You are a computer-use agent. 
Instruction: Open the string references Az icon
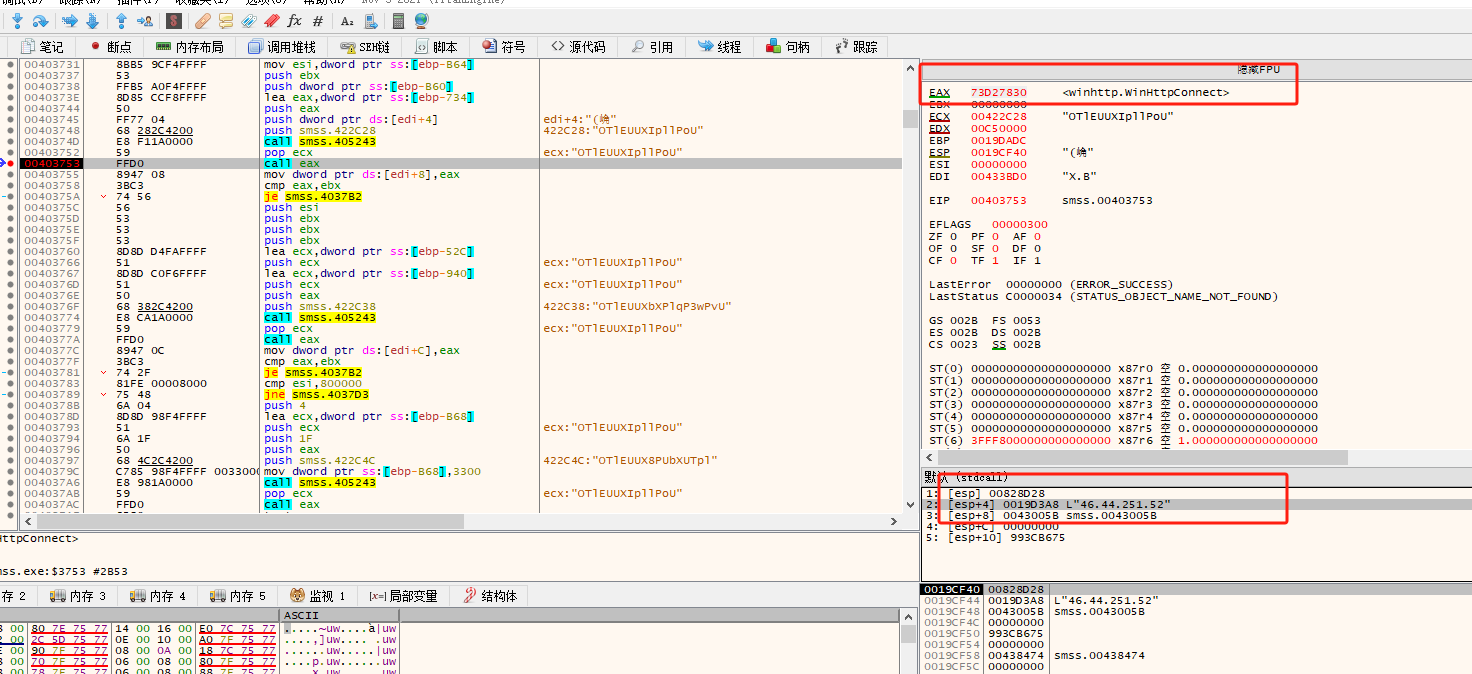347,20
